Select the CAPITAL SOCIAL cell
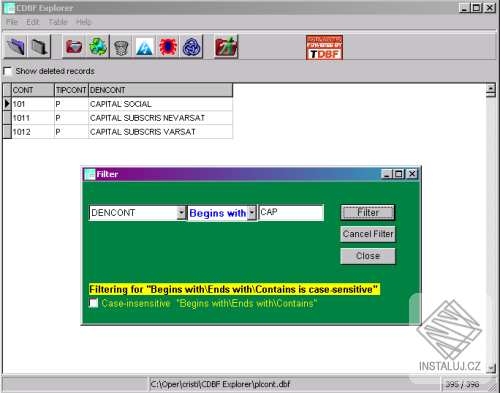 (160, 104)
